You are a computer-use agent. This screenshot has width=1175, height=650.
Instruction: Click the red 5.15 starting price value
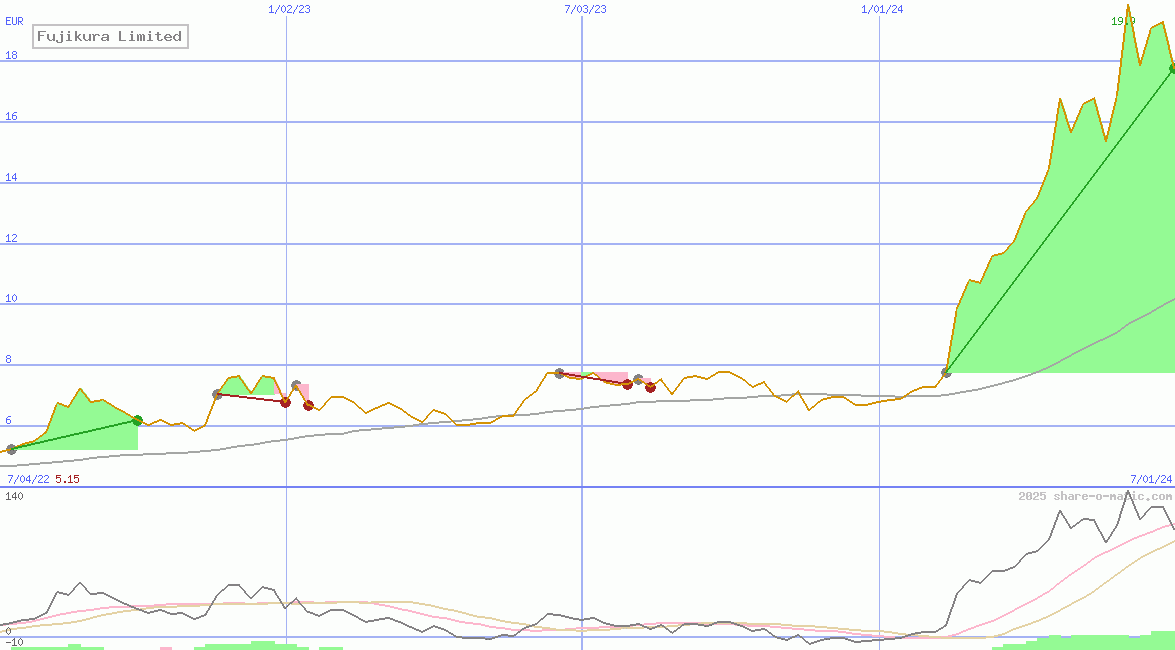(67, 479)
